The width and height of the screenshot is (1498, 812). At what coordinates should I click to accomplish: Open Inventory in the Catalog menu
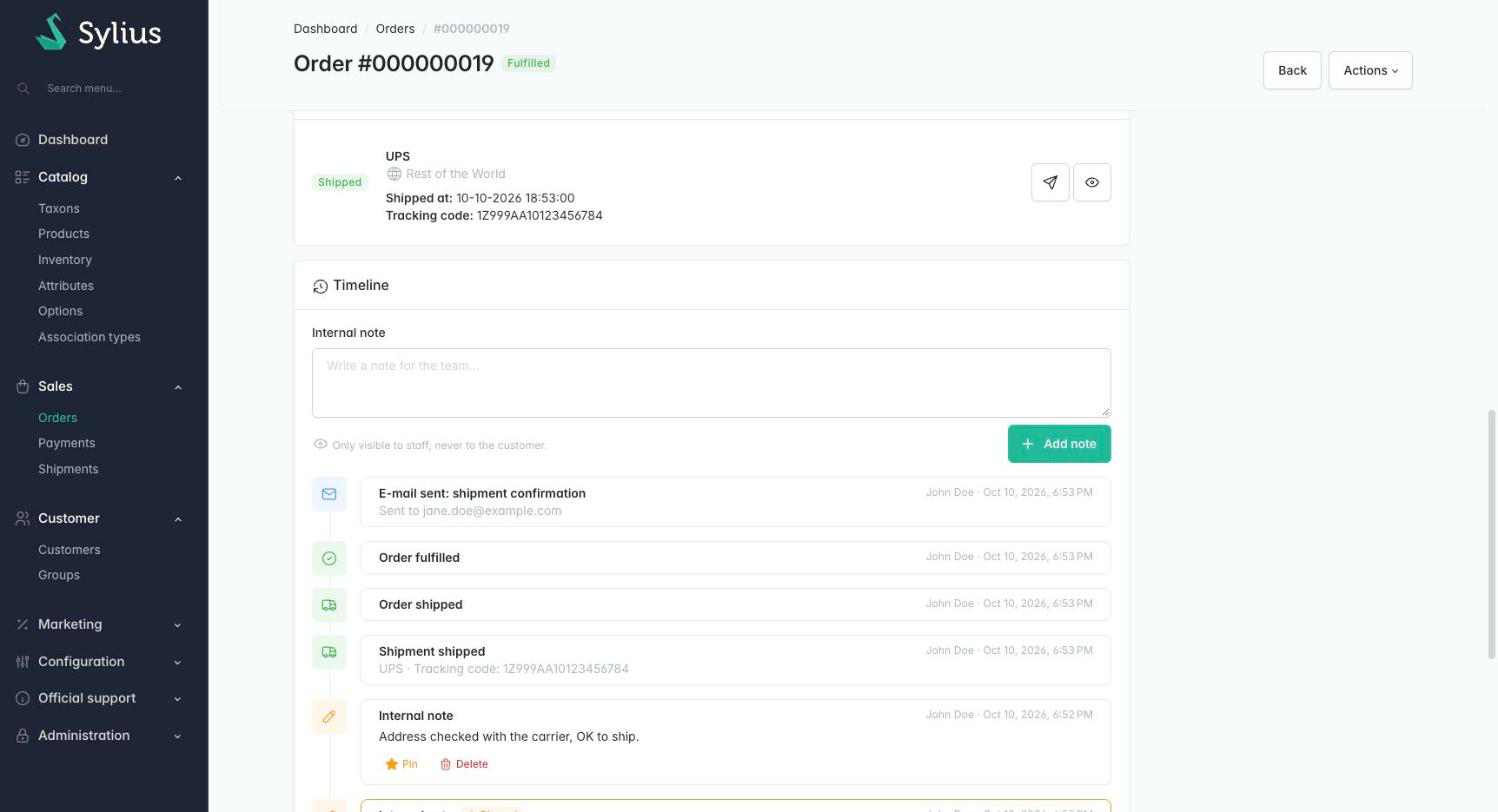pyautogui.click(x=65, y=260)
